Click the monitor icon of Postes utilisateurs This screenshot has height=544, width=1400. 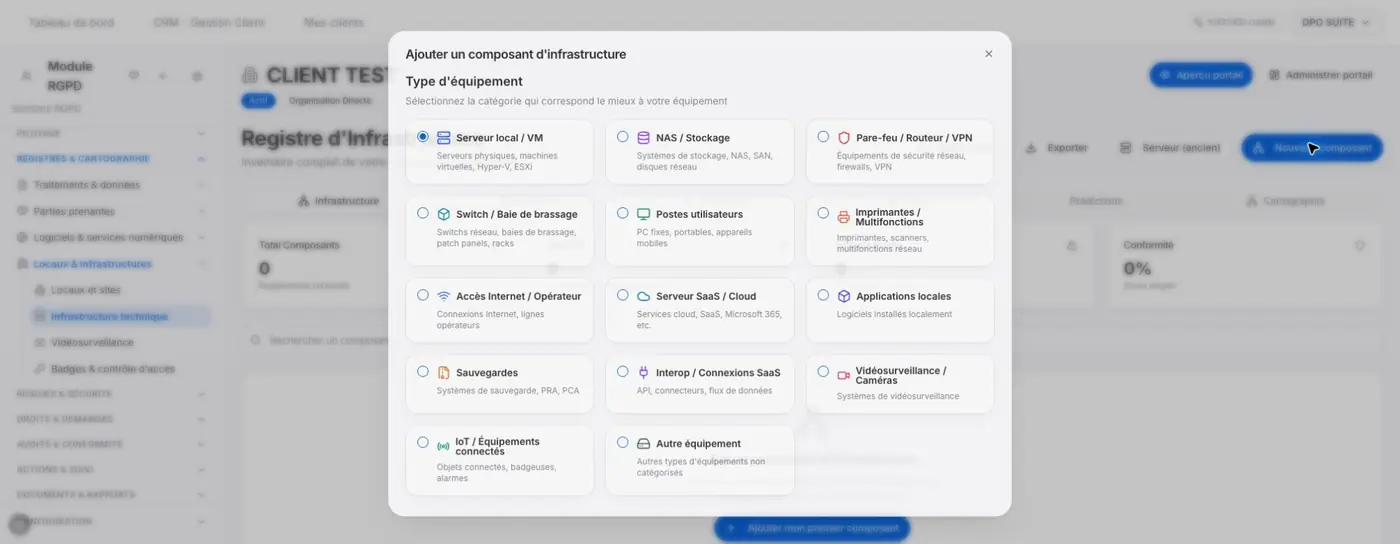click(644, 214)
